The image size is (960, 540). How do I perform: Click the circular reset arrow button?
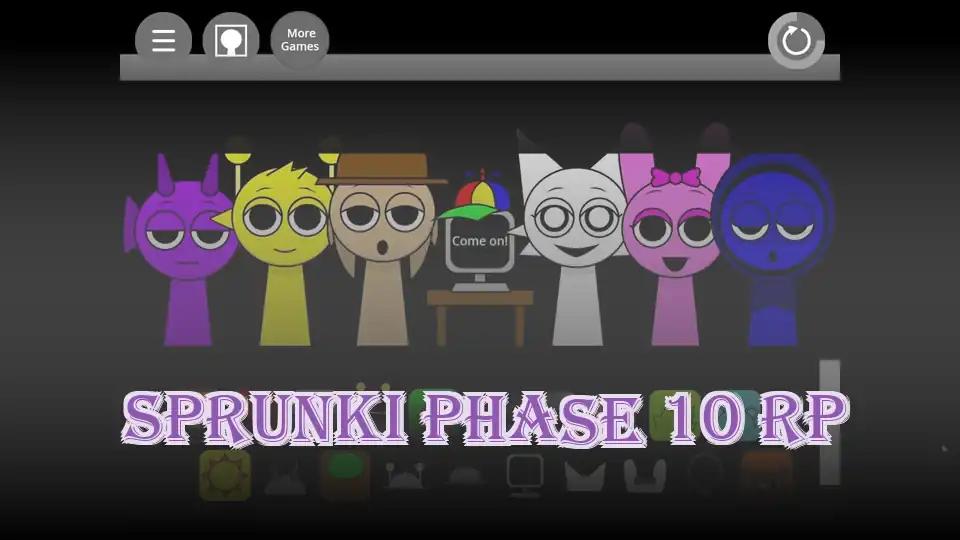click(796, 41)
